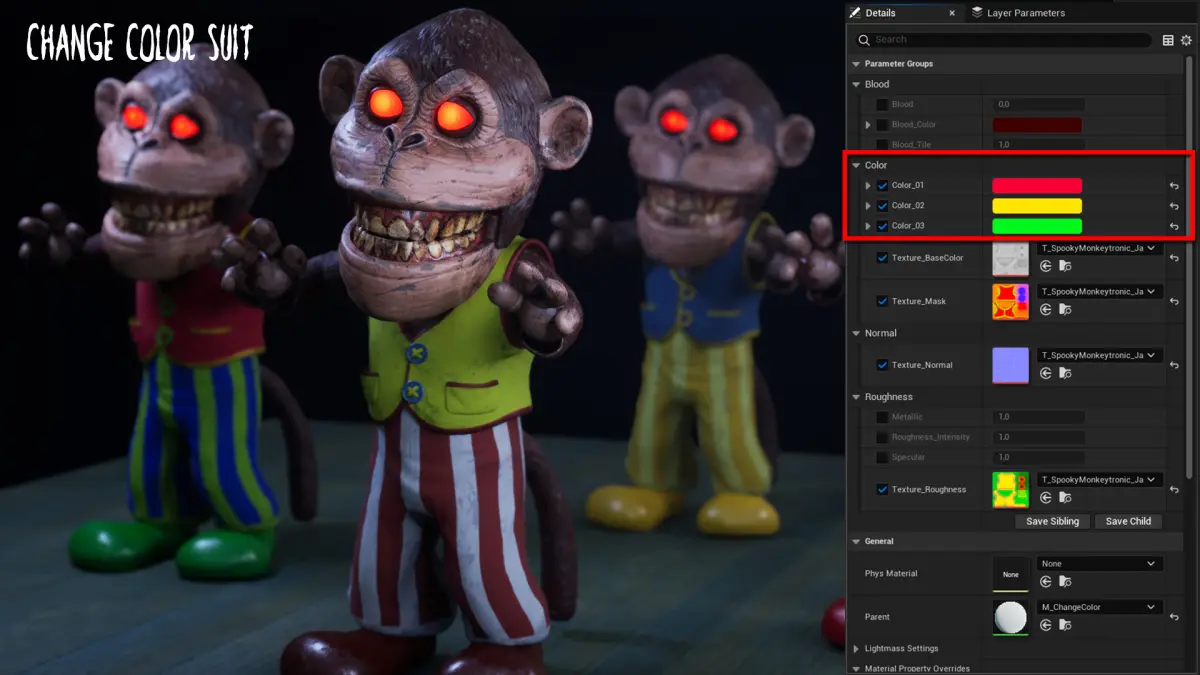Reset Texture_BaseColor to its default
Image resolution: width=1200 pixels, height=675 pixels.
[1174, 258]
